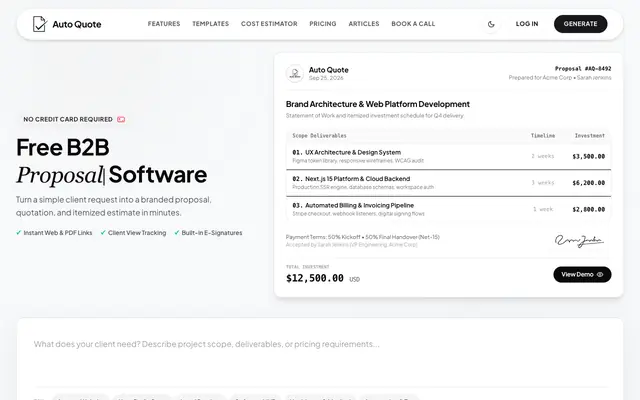Image resolution: width=640 pixels, height=400 pixels.
Task: Click the round Auto Quote avatar in proposal card
Action: tap(295, 73)
